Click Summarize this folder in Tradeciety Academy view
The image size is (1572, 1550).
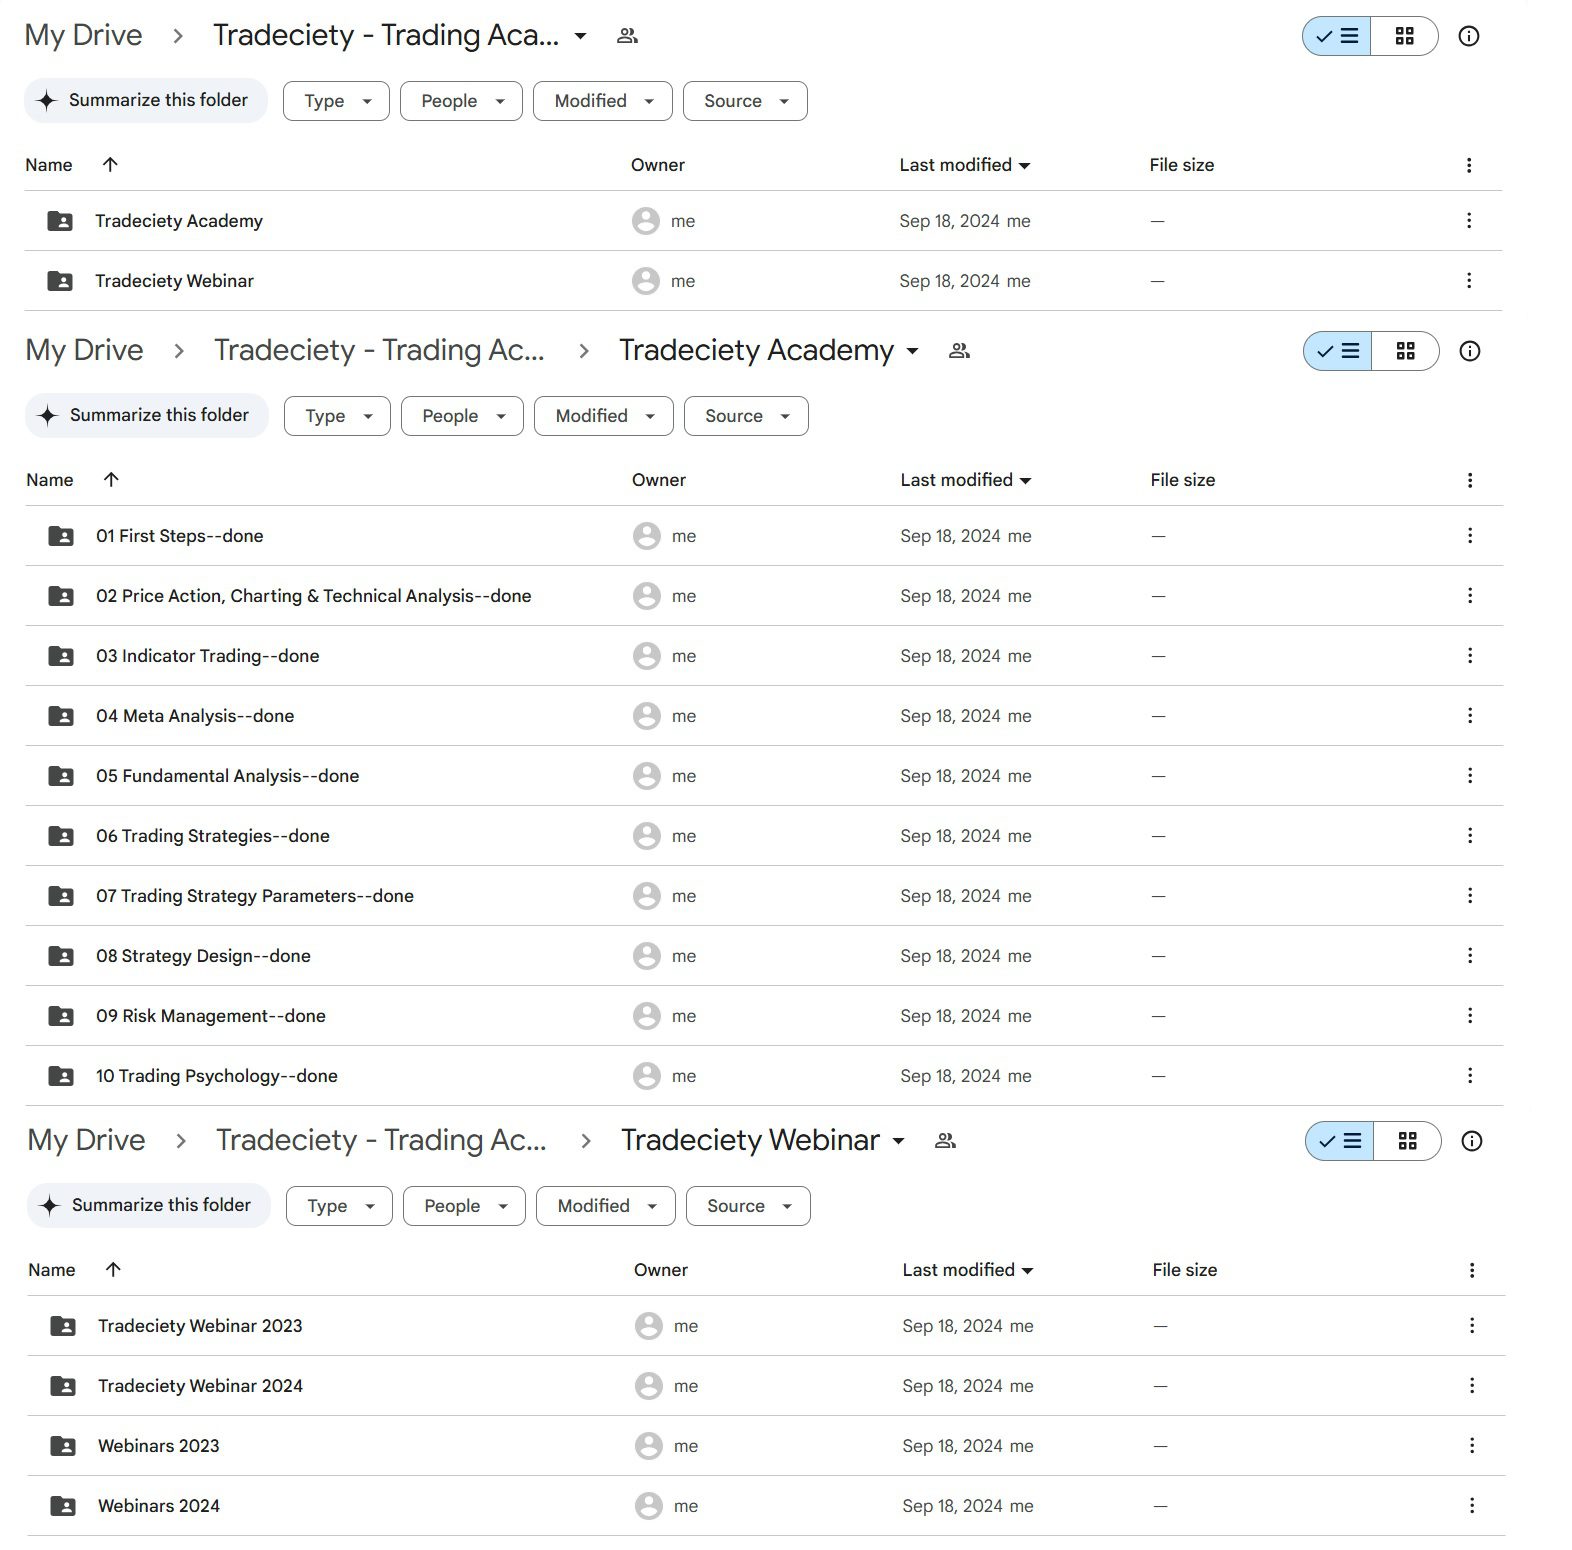point(147,415)
